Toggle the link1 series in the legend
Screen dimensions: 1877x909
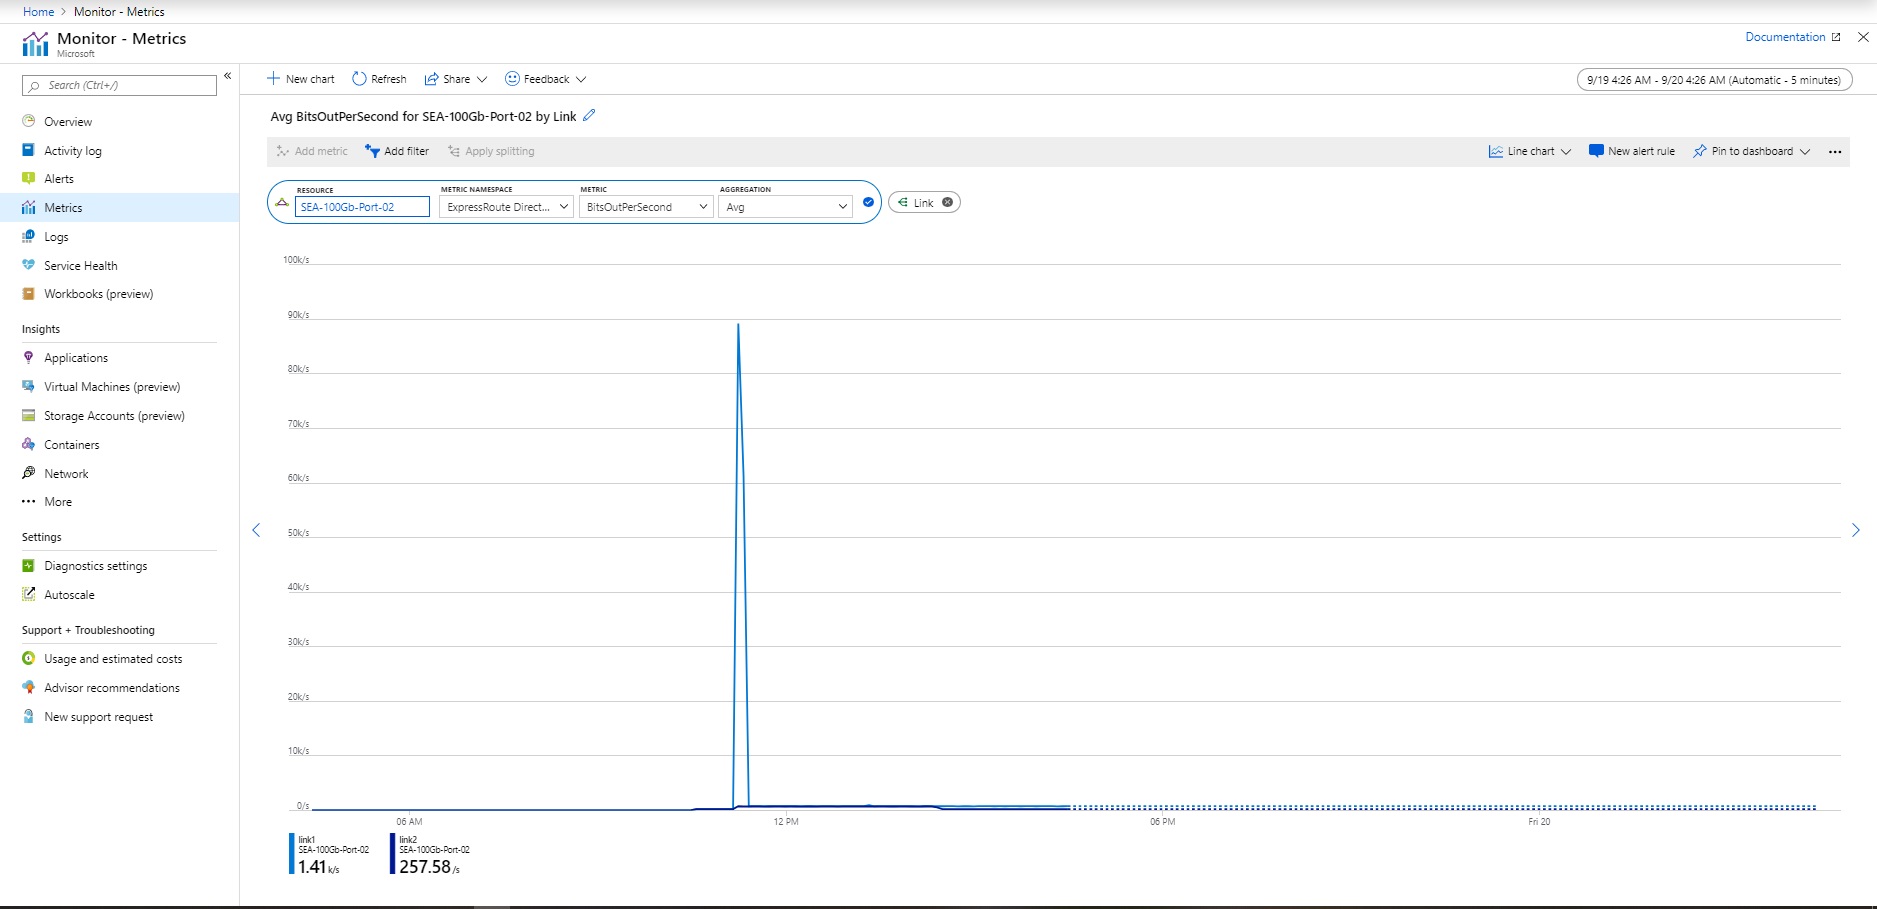coord(330,852)
